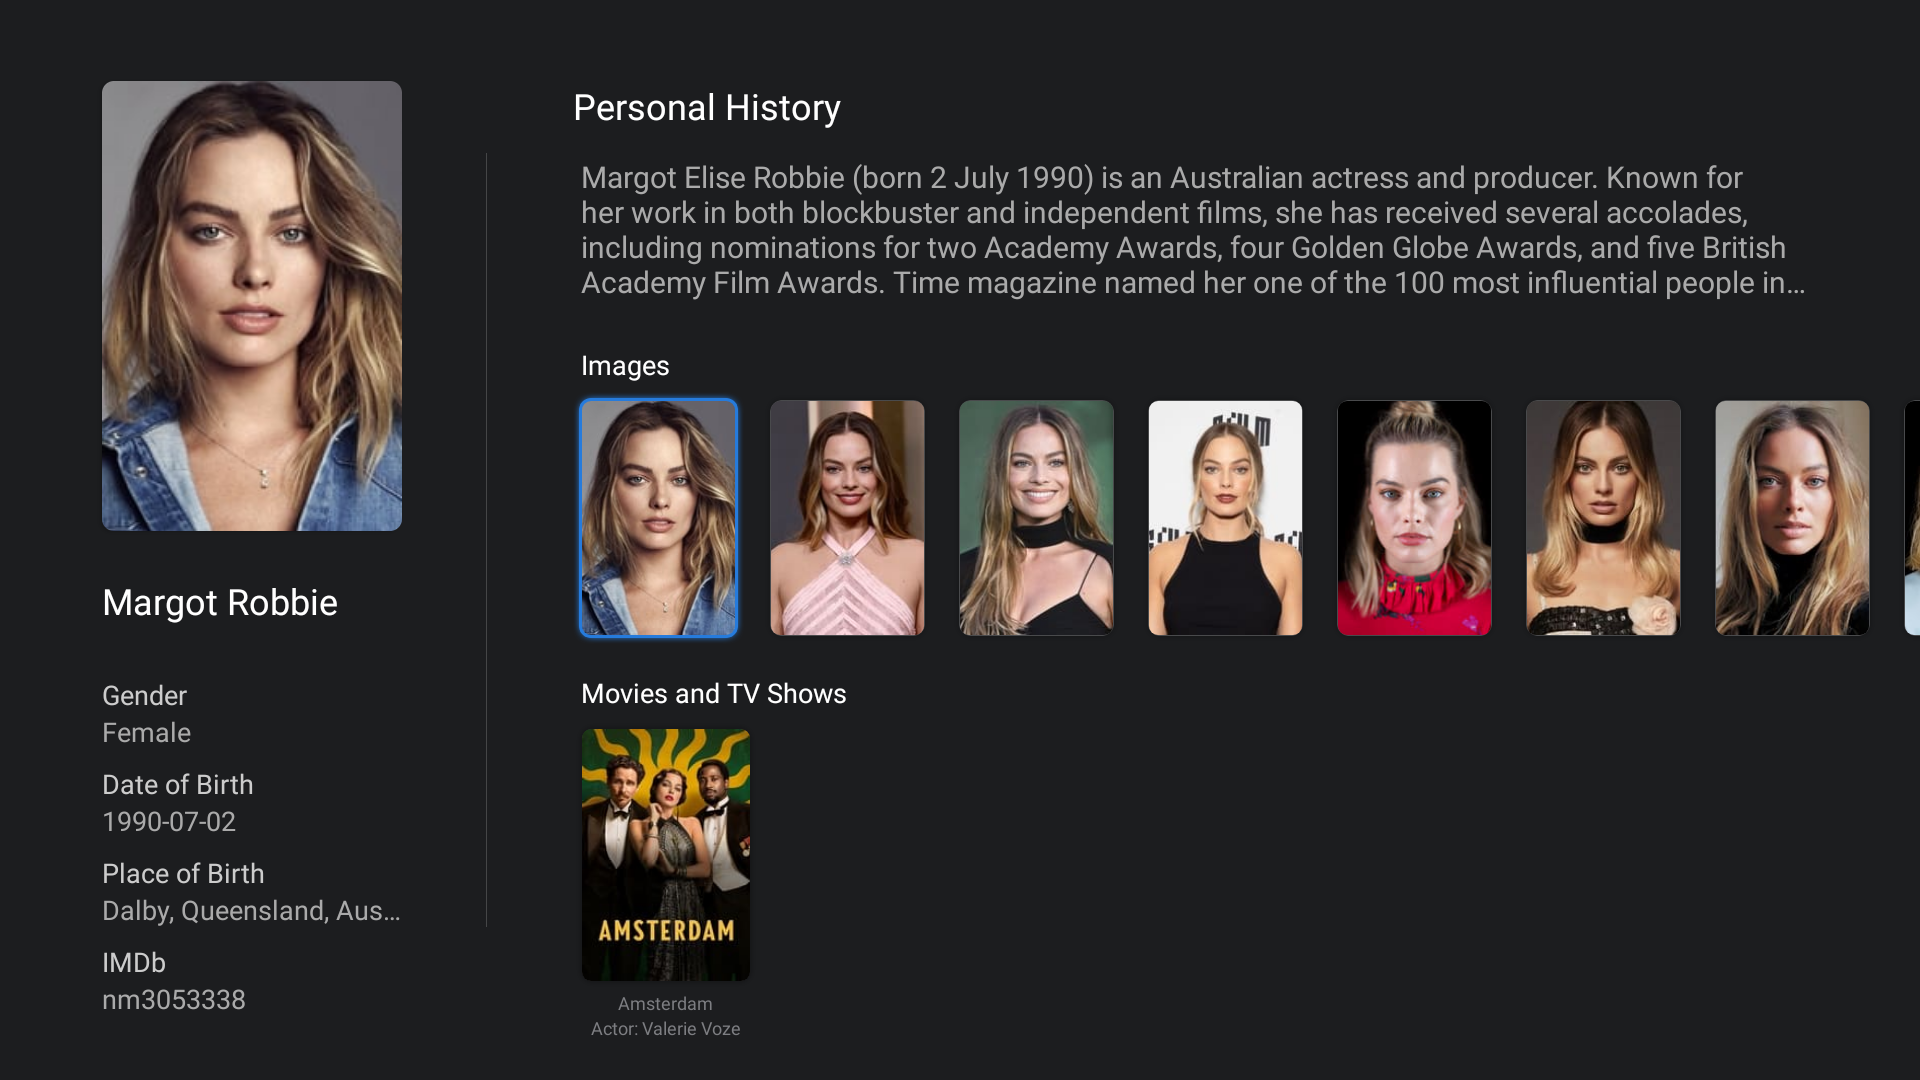Select the highlighted denim jacket image thumbnail
Viewport: 1920px width, 1080px height.
[658, 518]
